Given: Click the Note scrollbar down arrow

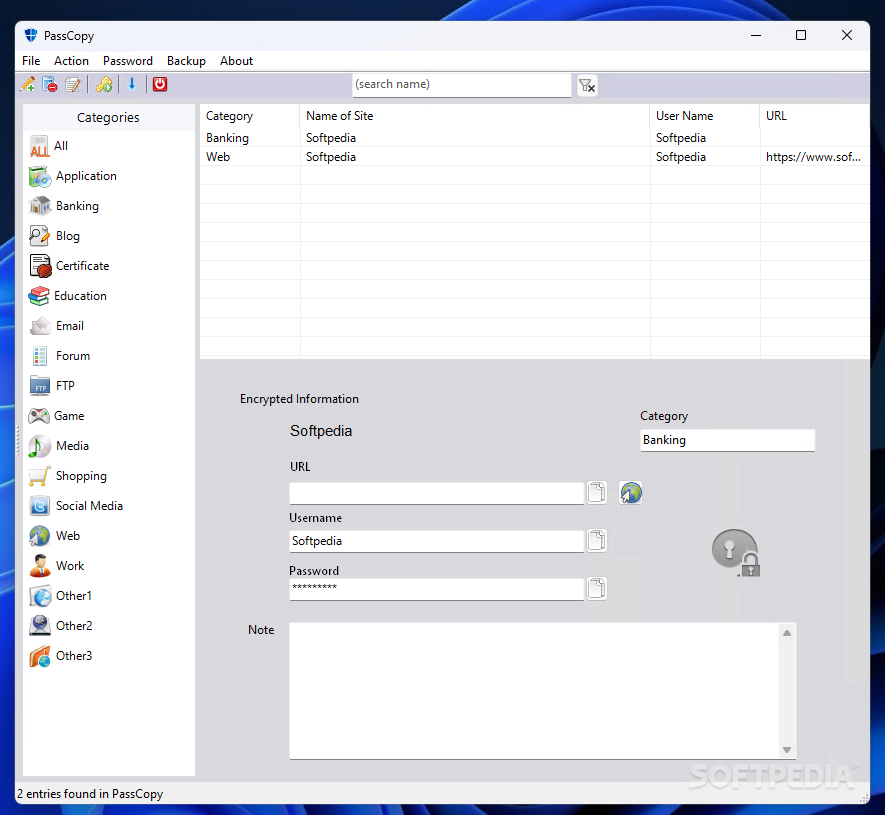Looking at the screenshot, I should (787, 750).
